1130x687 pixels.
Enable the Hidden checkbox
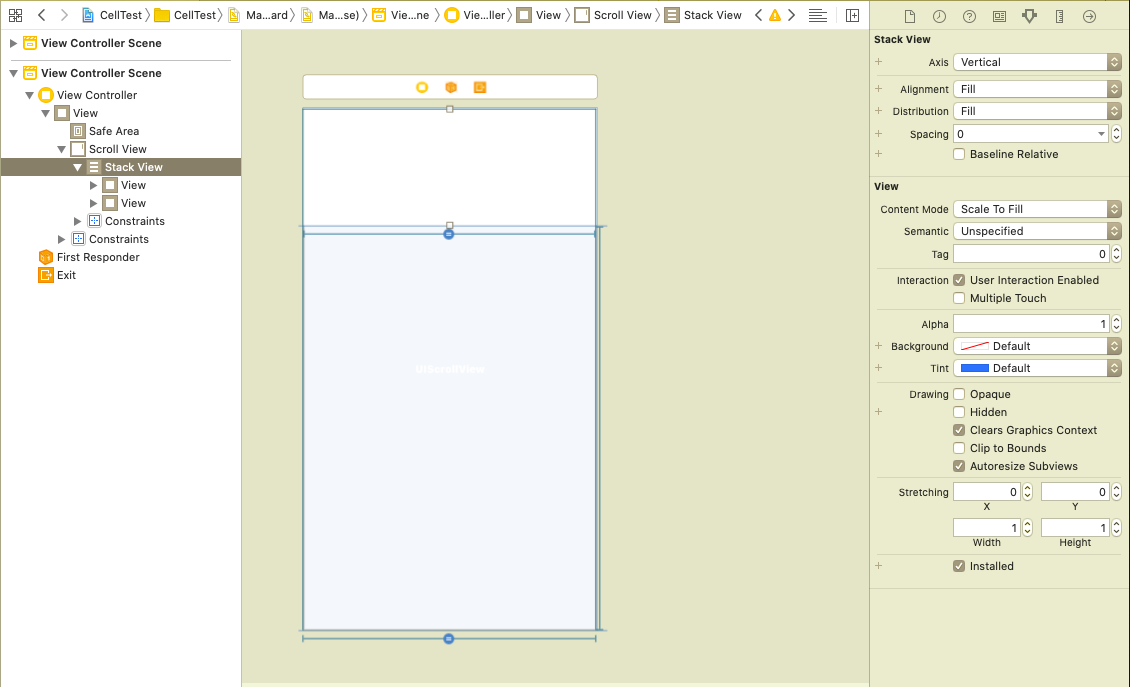(x=959, y=412)
